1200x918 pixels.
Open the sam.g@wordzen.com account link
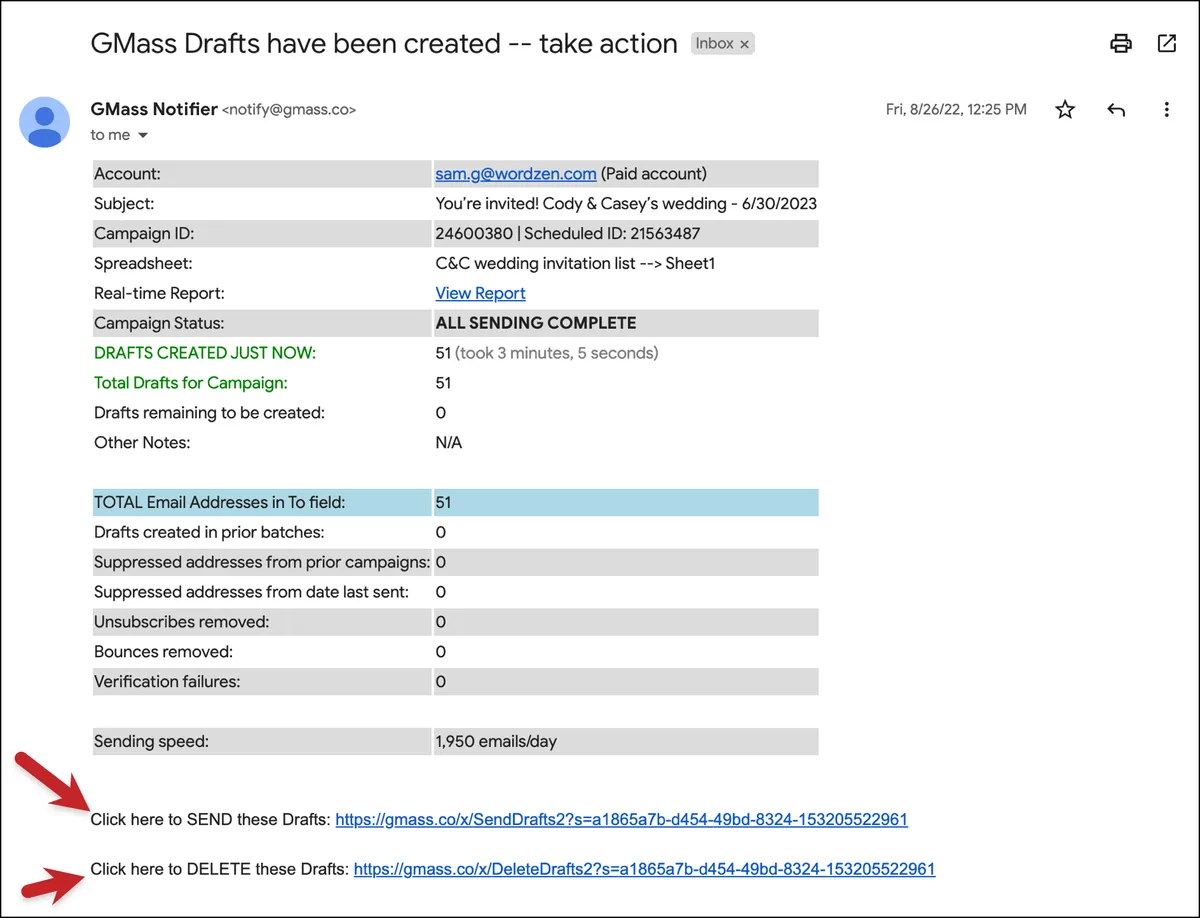(516, 173)
